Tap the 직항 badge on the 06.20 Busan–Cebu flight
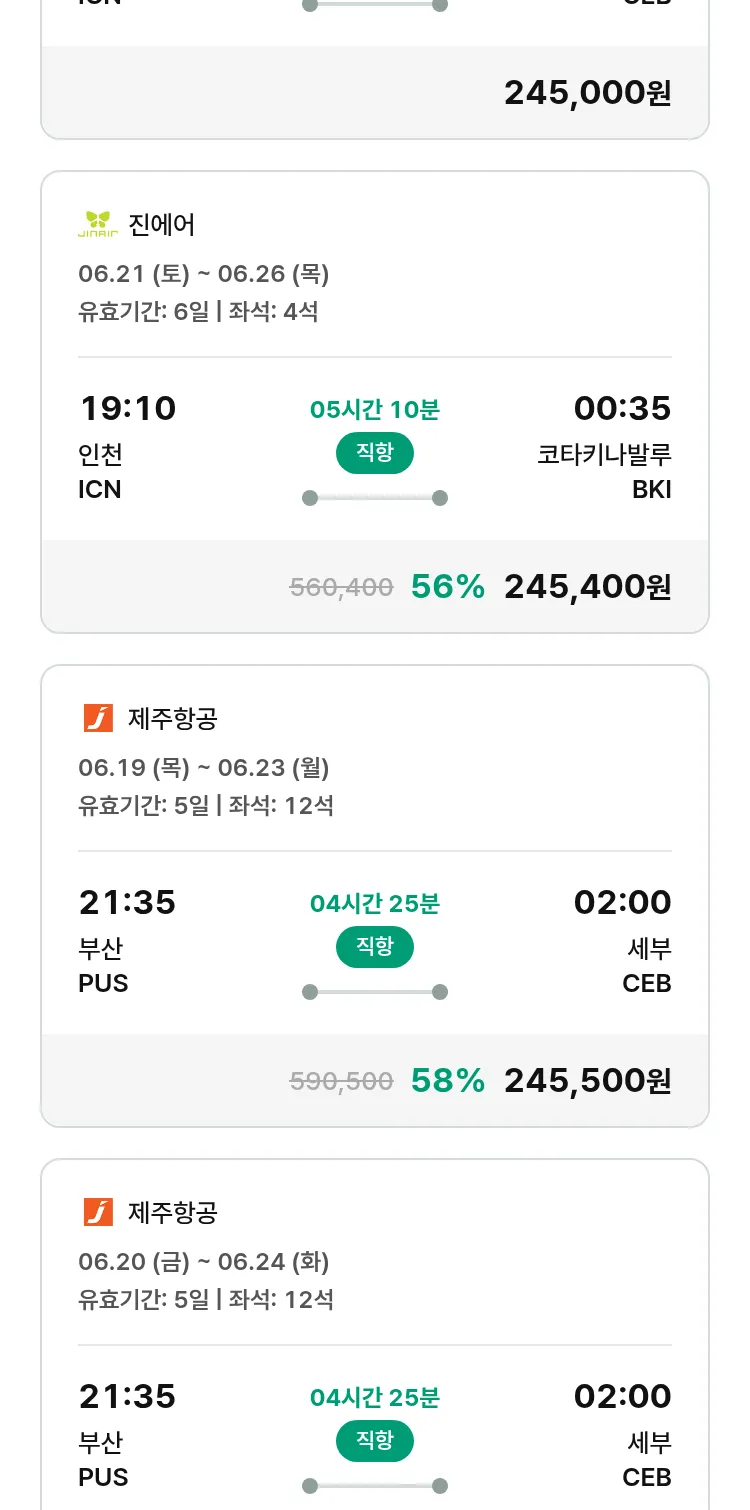Screen dimensions: 750x1510 tap(374, 1441)
